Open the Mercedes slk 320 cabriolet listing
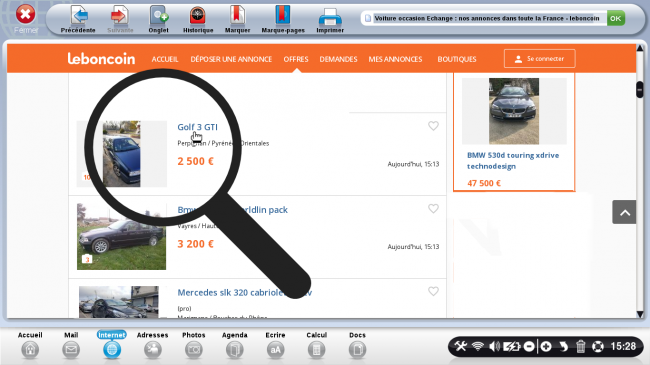 245,293
